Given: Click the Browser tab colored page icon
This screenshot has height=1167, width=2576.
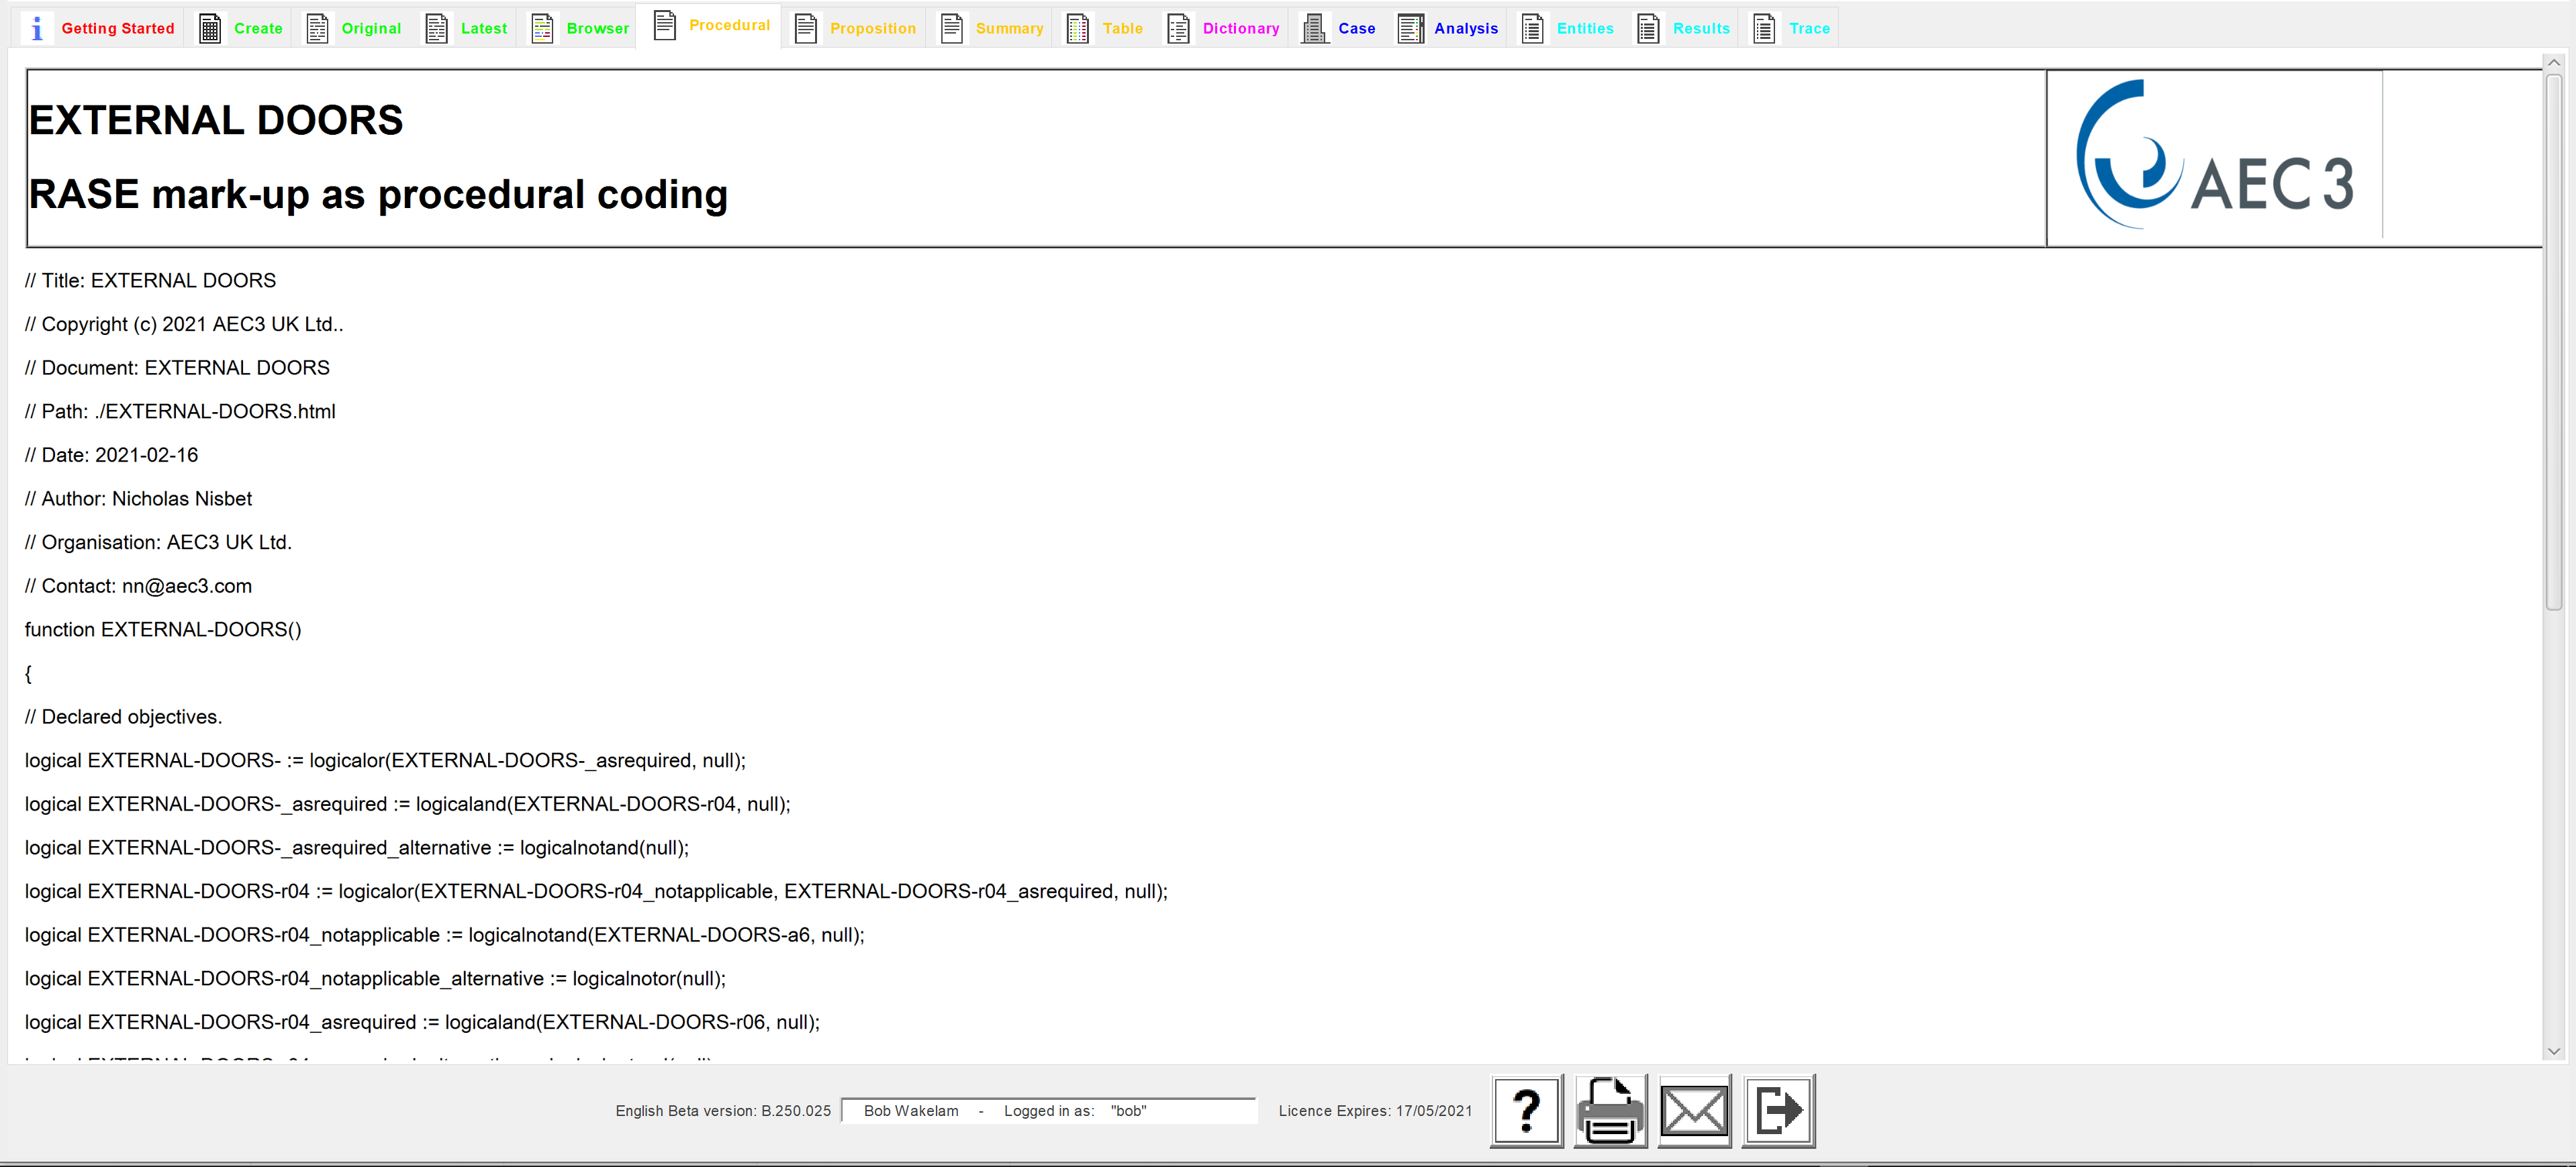Looking at the screenshot, I should click(x=542, y=28).
